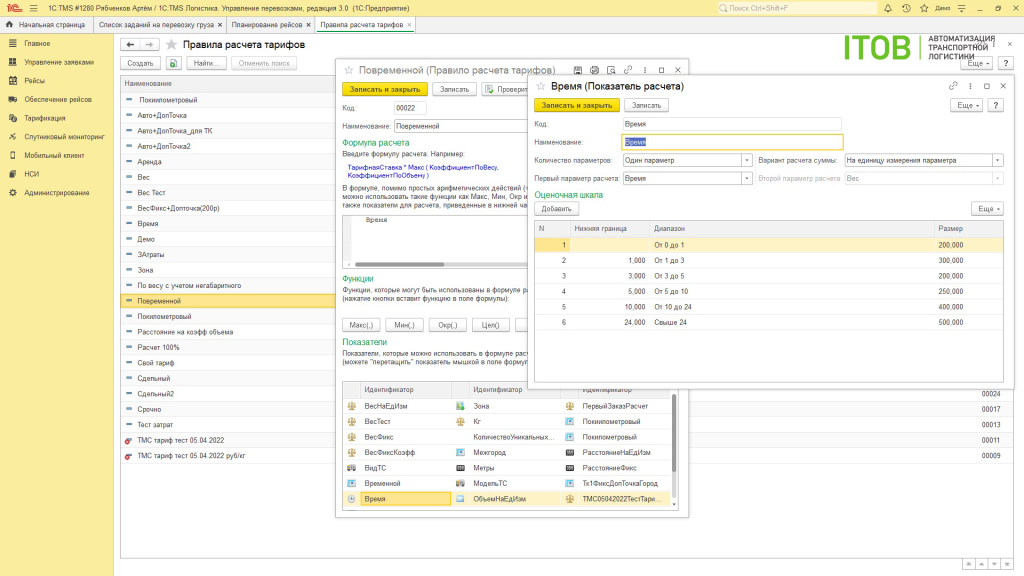Copy link icon in Повременной window
1024x576 pixels.
click(628, 70)
